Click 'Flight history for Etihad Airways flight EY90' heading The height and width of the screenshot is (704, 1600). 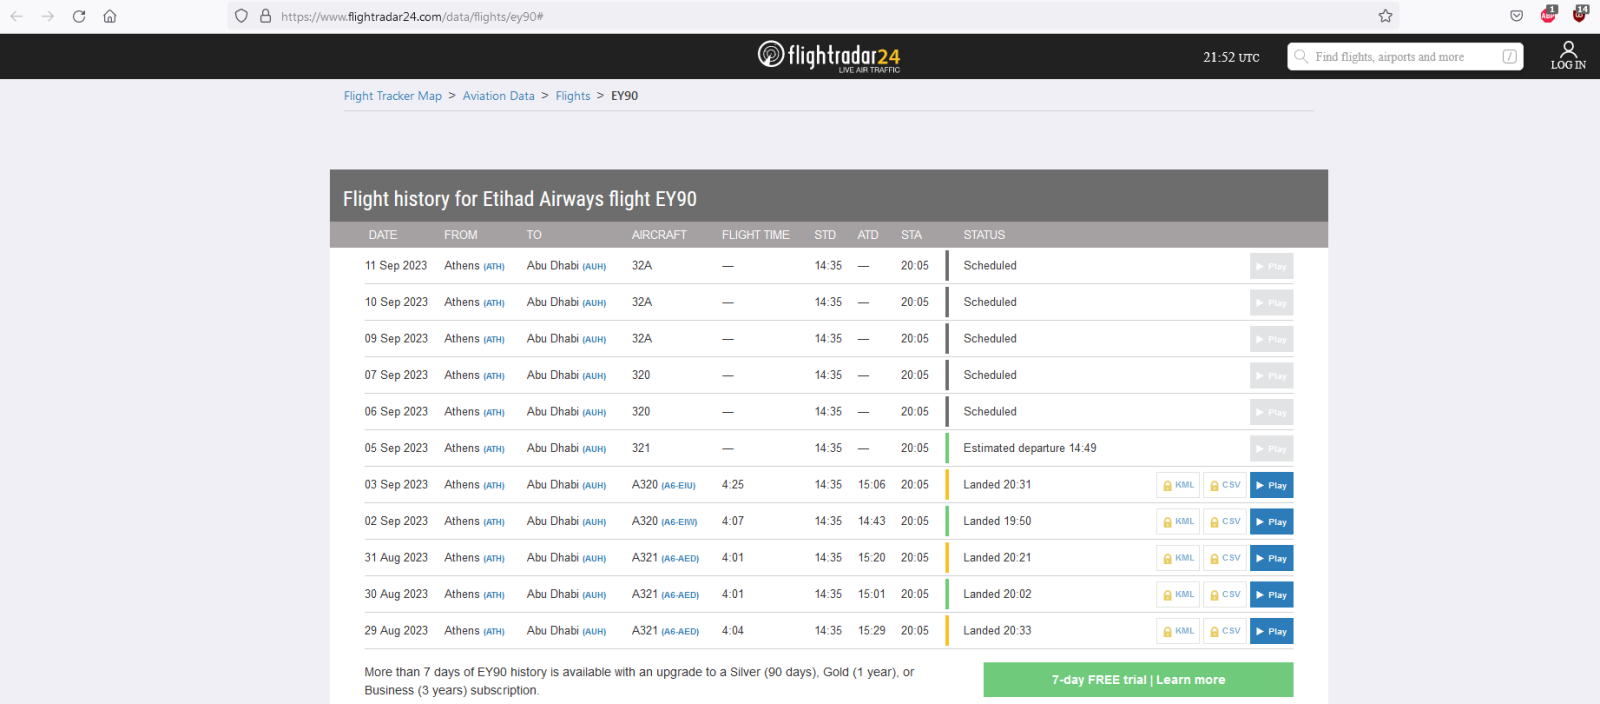[x=520, y=199]
